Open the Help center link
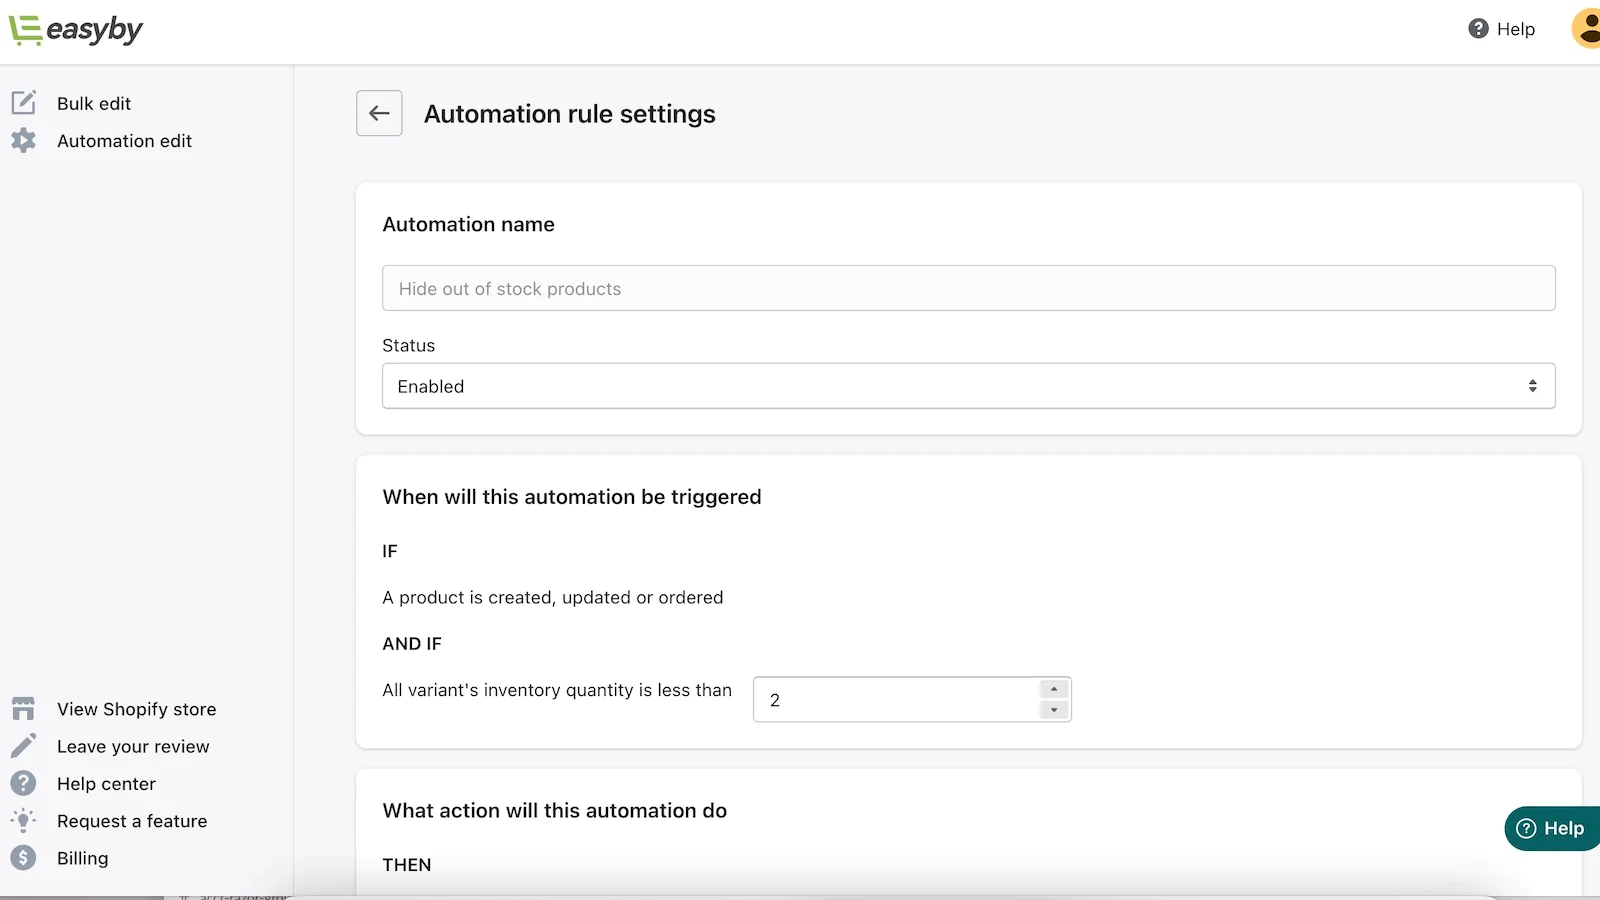Screen dimensions: 1600x900 (x=106, y=784)
